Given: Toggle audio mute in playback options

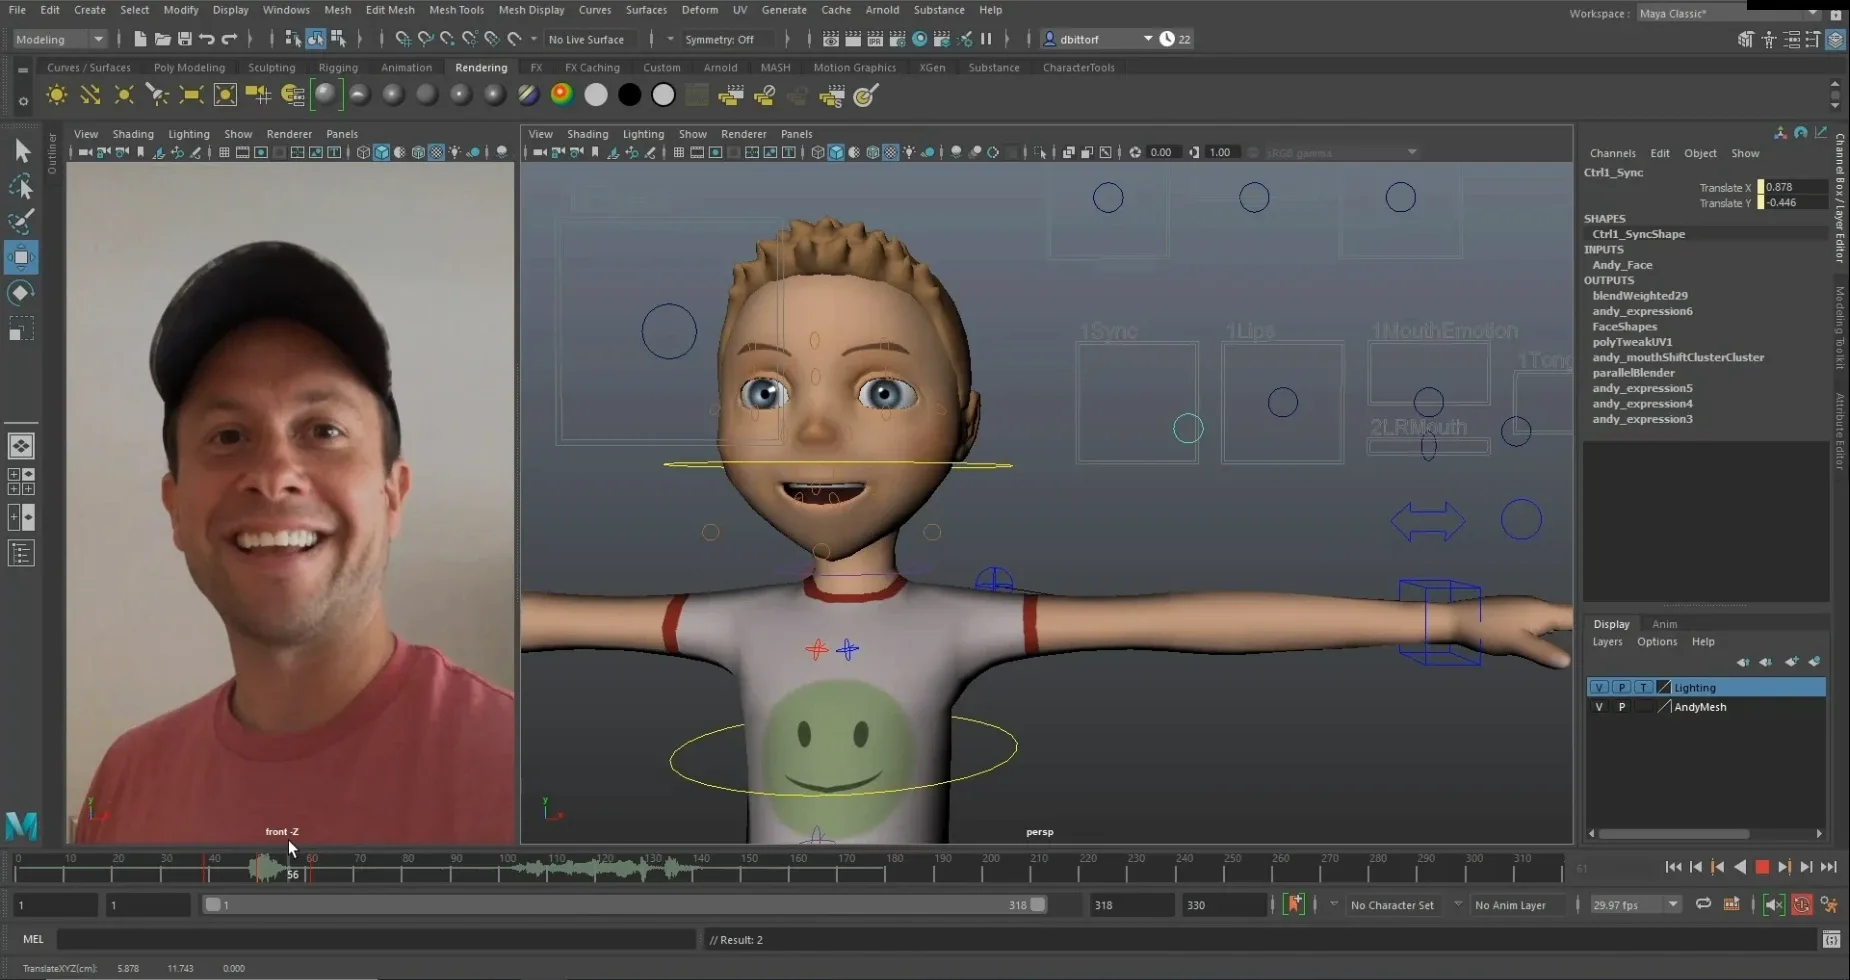Looking at the screenshot, I should [1774, 905].
